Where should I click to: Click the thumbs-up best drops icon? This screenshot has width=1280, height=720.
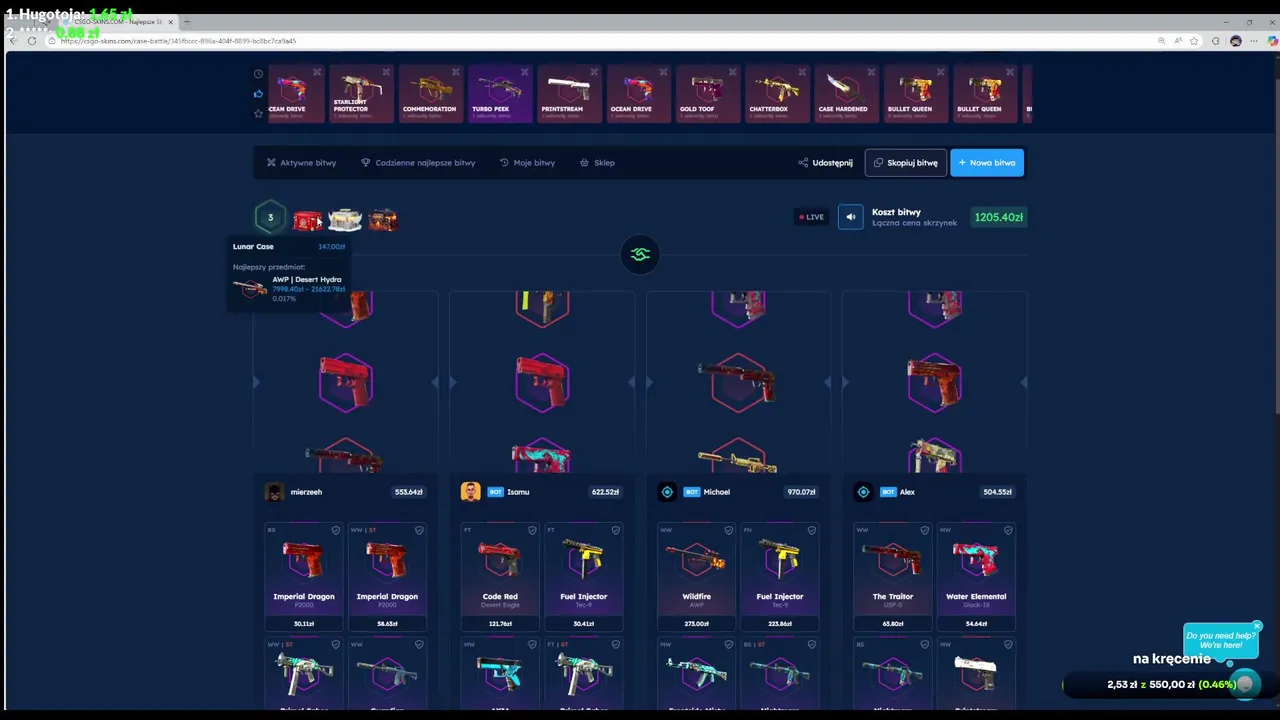tap(258, 94)
